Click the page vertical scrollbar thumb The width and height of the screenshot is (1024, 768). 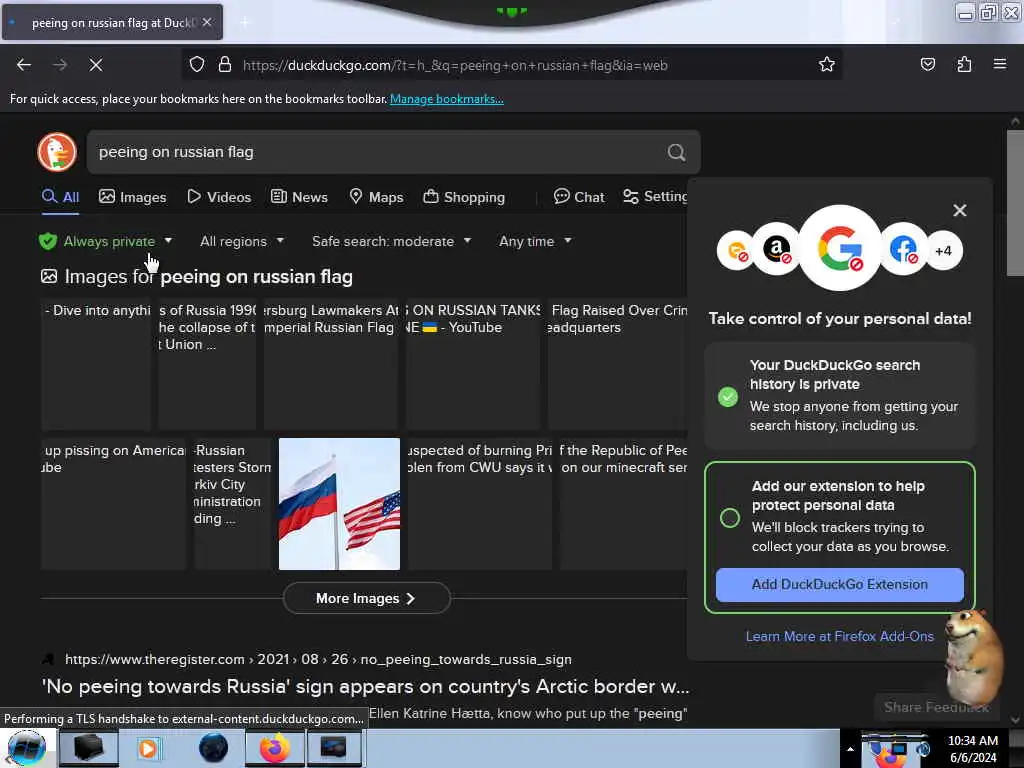click(1016, 202)
